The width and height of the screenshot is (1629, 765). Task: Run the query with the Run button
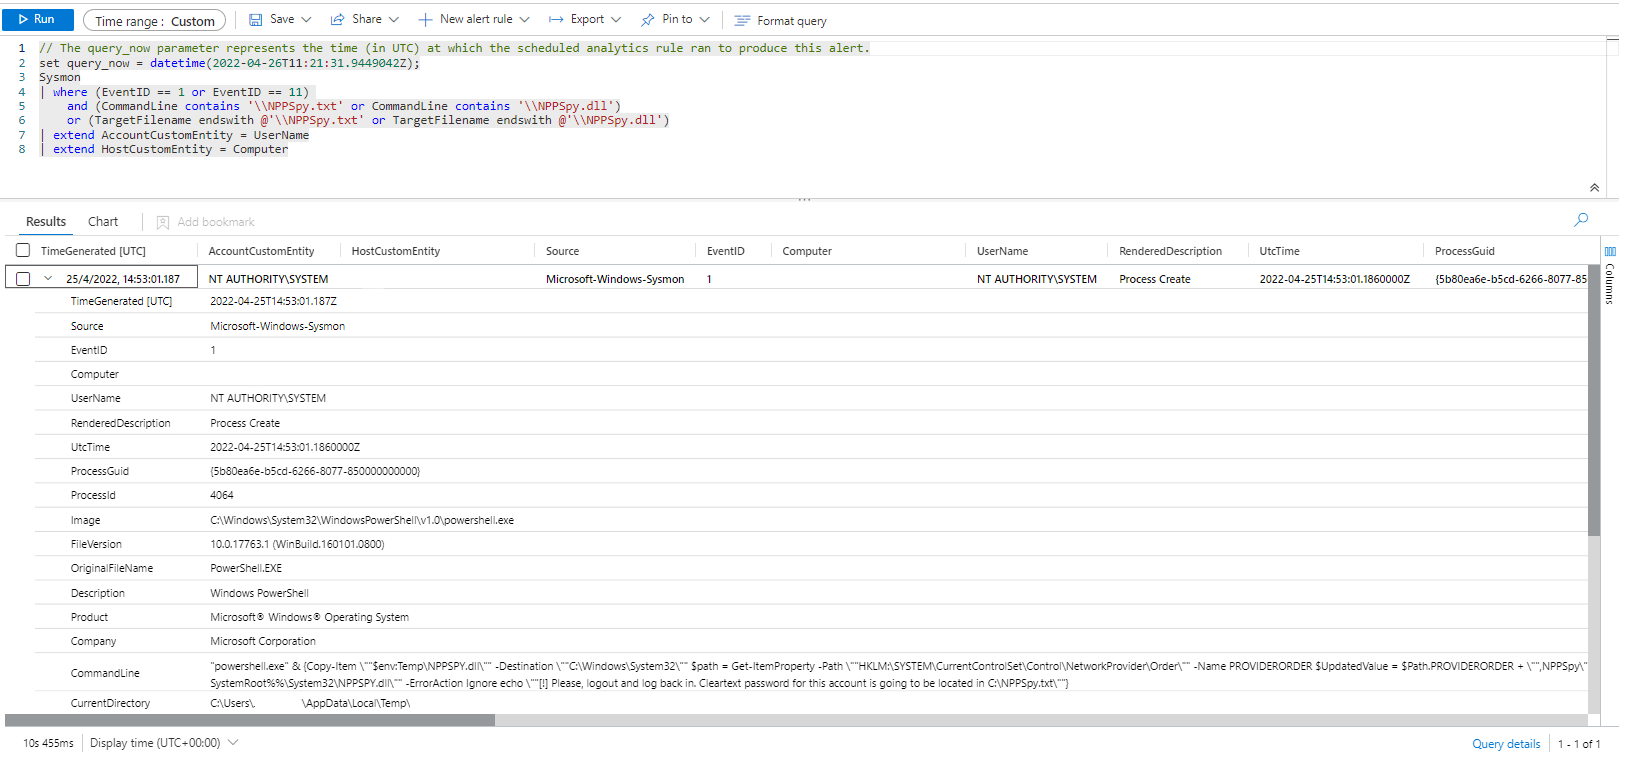37,20
